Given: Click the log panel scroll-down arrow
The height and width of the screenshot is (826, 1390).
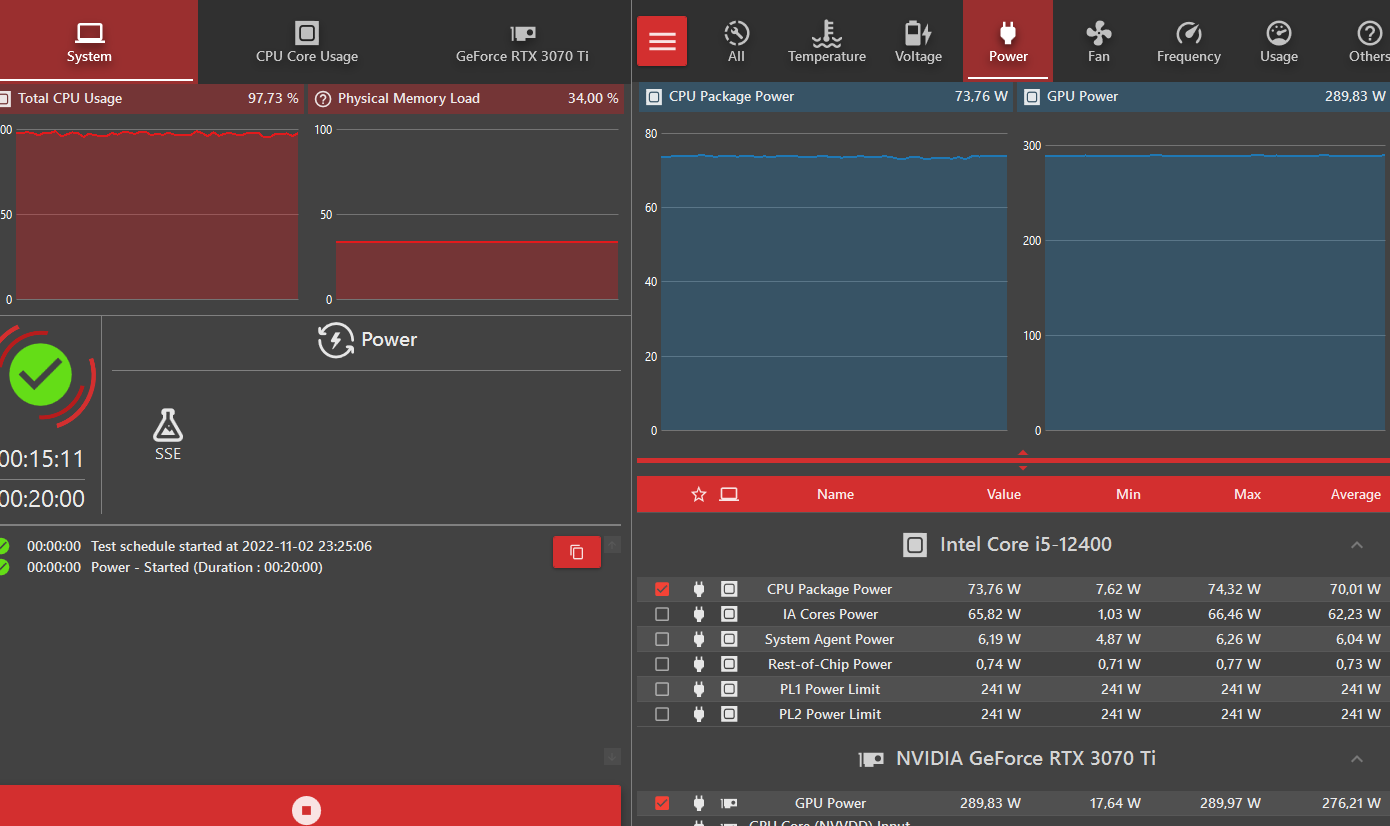Looking at the screenshot, I should pyautogui.click(x=613, y=757).
